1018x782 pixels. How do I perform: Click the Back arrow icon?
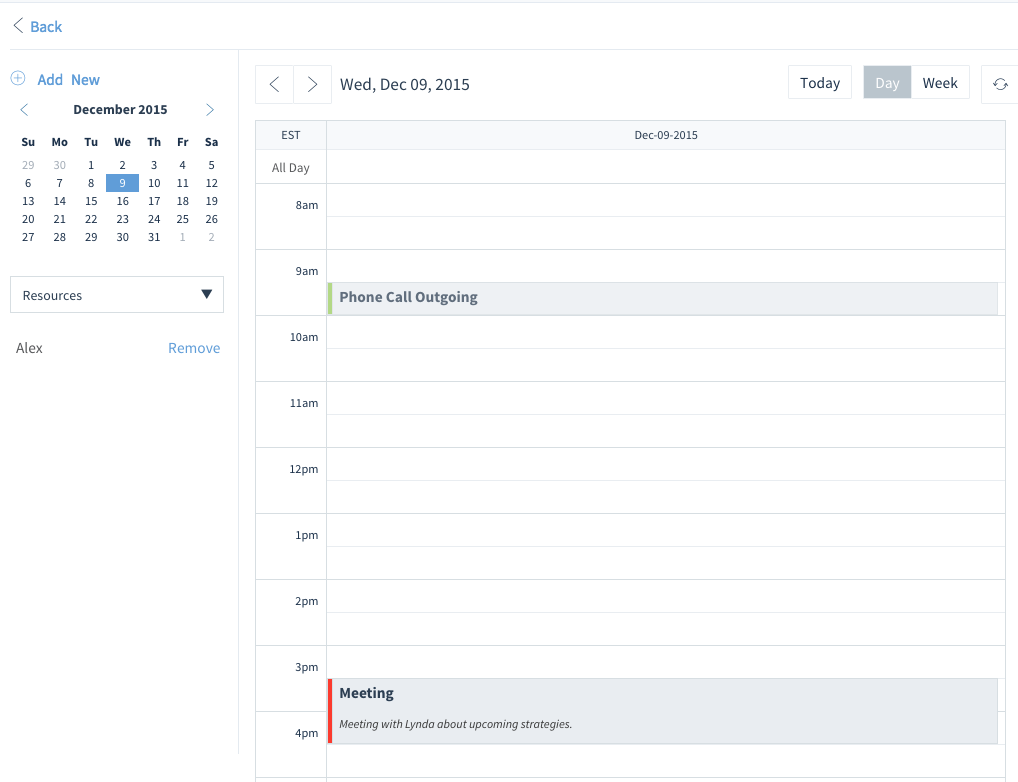[x=18, y=27]
